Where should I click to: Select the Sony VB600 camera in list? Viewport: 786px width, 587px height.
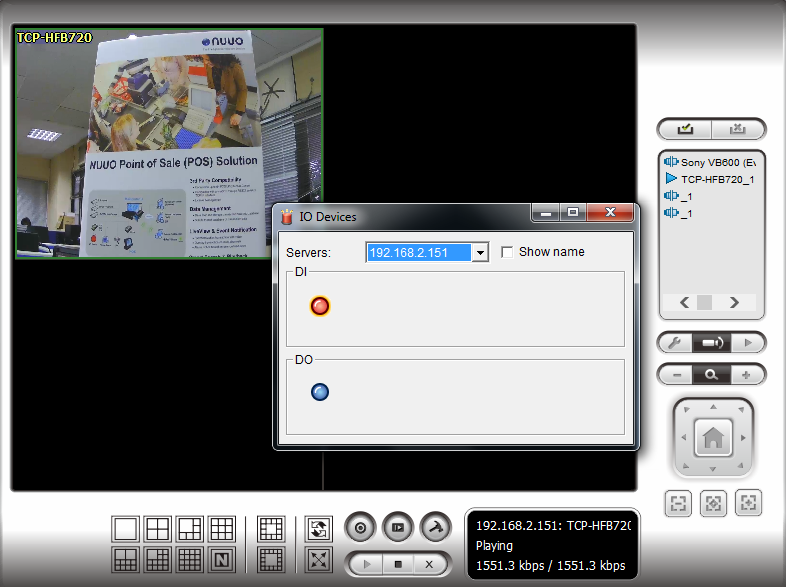[x=716, y=162]
